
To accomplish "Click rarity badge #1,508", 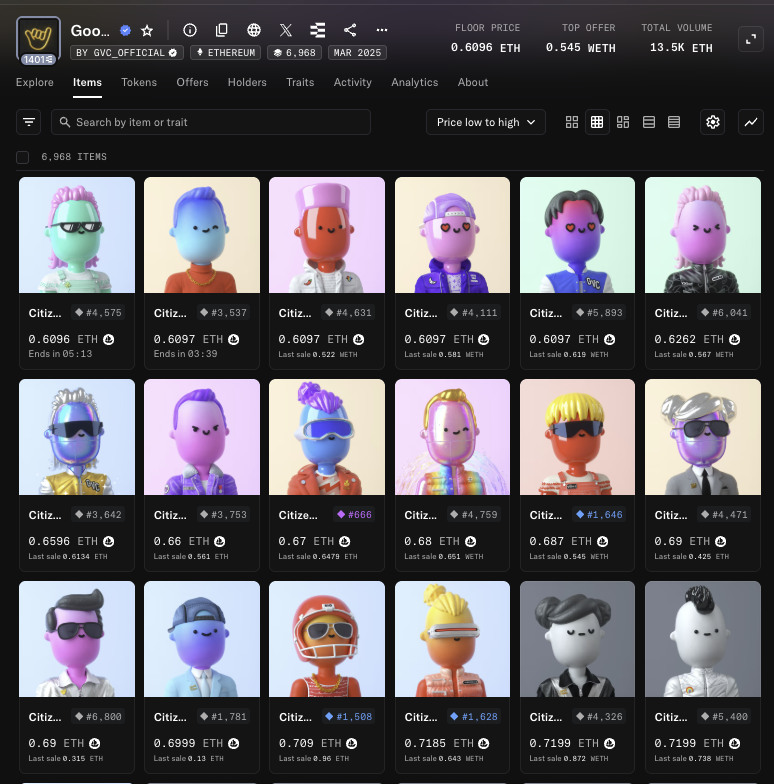I will tap(348, 716).
